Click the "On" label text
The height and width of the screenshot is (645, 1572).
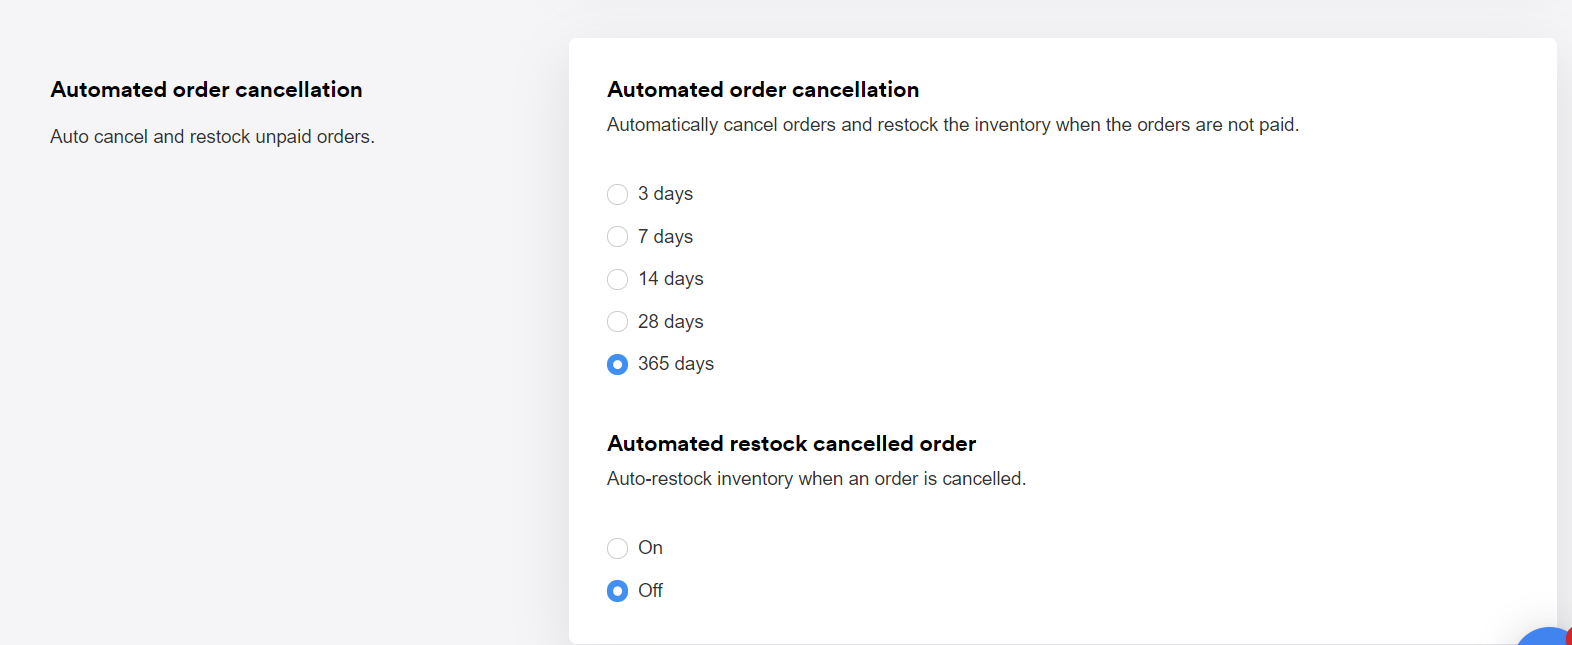pos(650,548)
